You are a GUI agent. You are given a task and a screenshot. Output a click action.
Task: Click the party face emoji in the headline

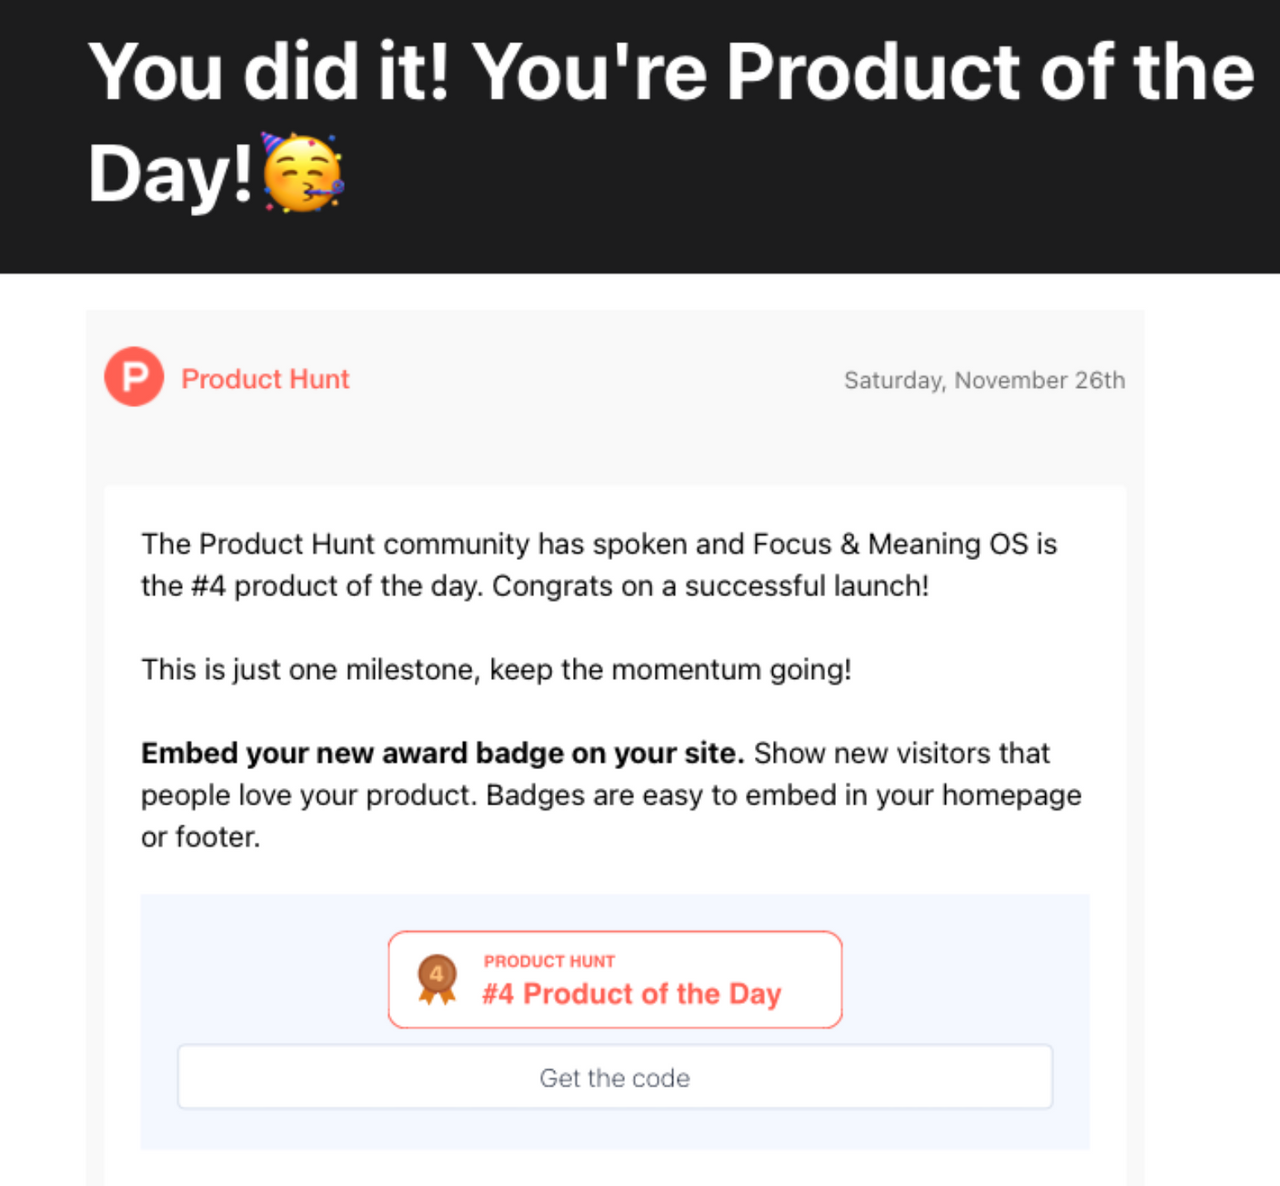(x=303, y=173)
